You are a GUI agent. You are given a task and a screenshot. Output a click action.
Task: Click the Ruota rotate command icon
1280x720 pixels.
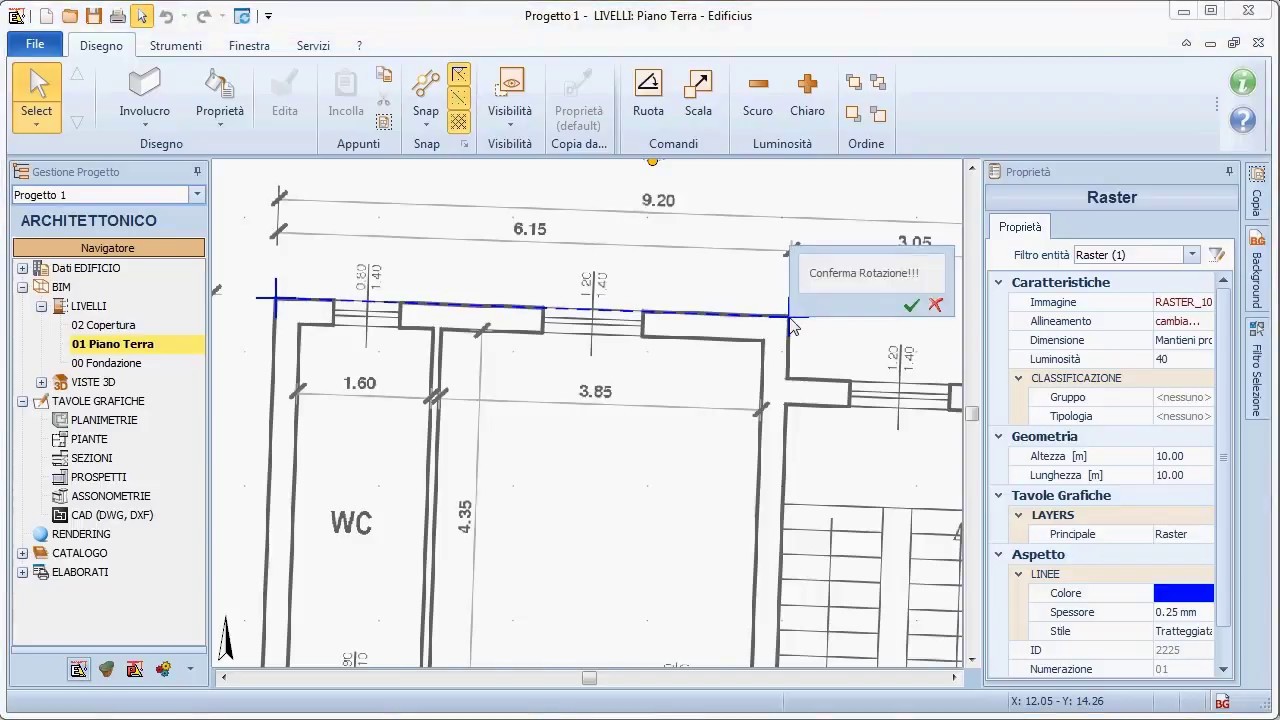(648, 84)
